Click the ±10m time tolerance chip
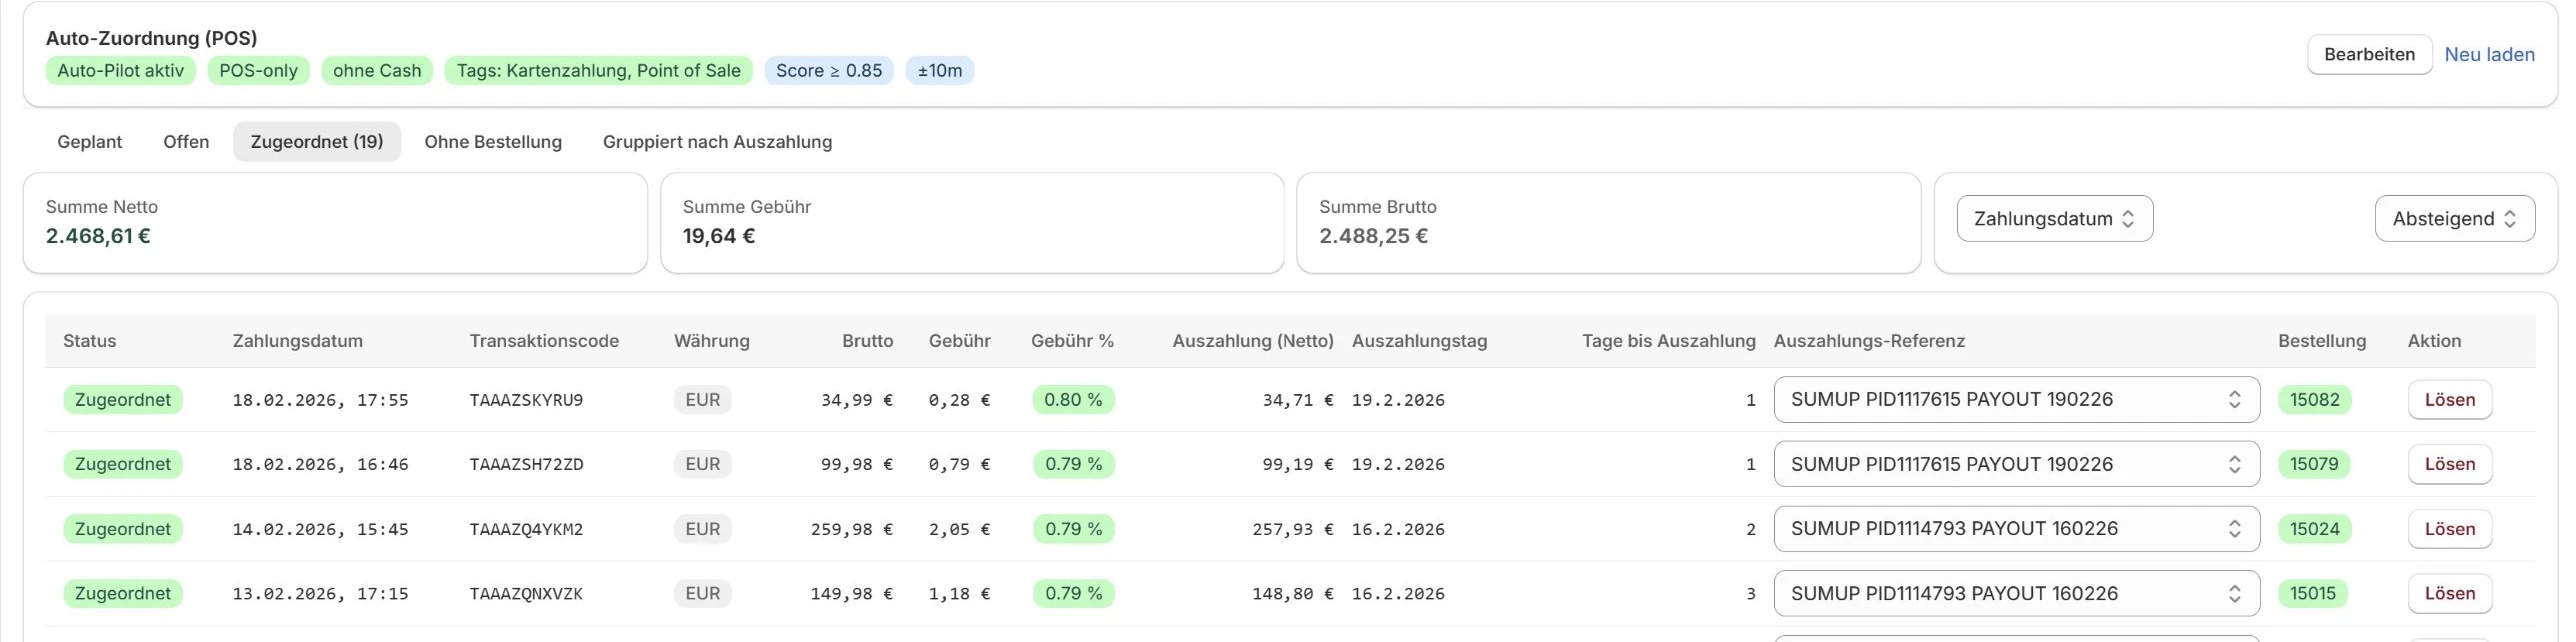This screenshot has height=642, width=2576. pyautogui.click(x=940, y=71)
